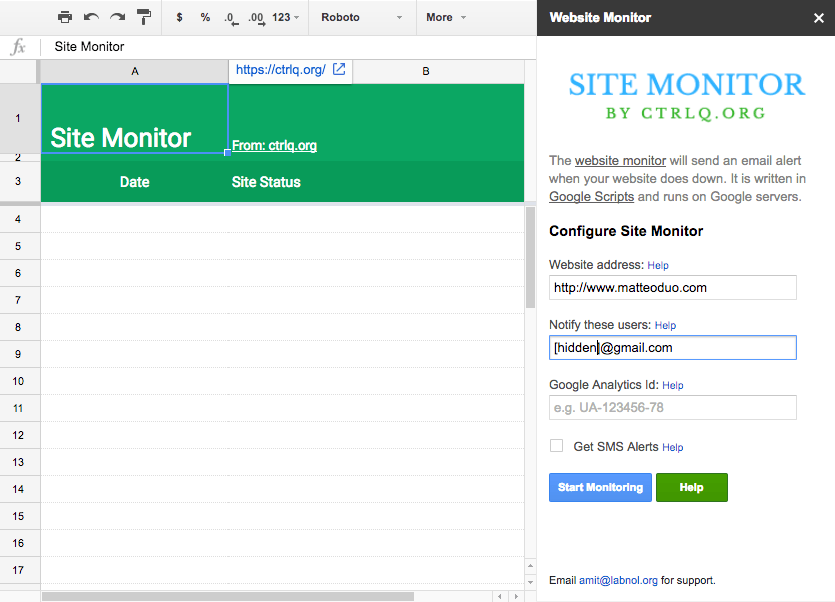Follow the Google Scripts link

[x=592, y=197]
